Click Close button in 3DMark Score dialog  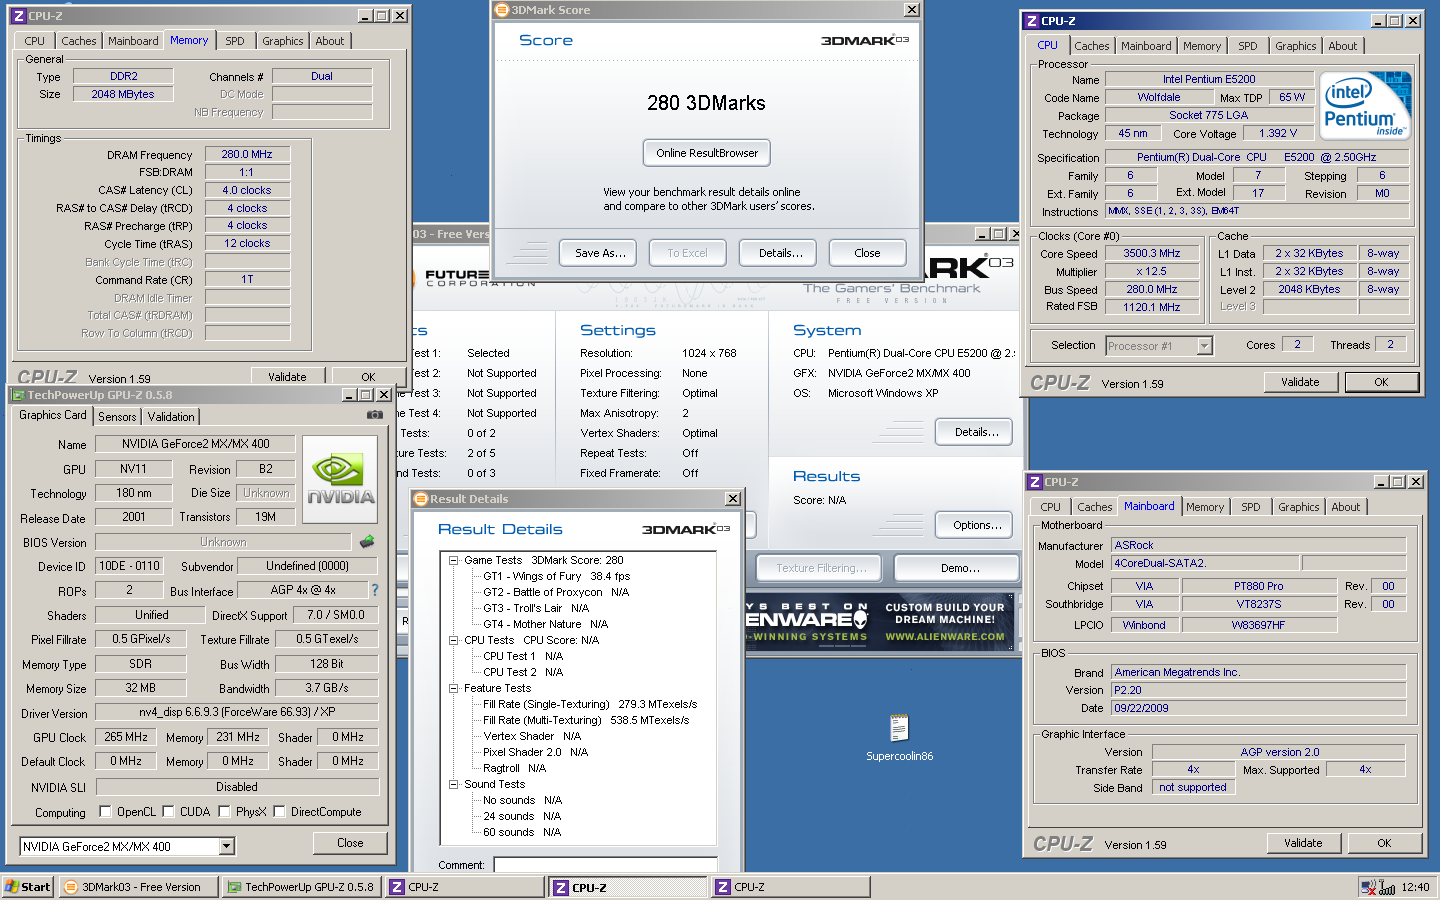click(867, 253)
